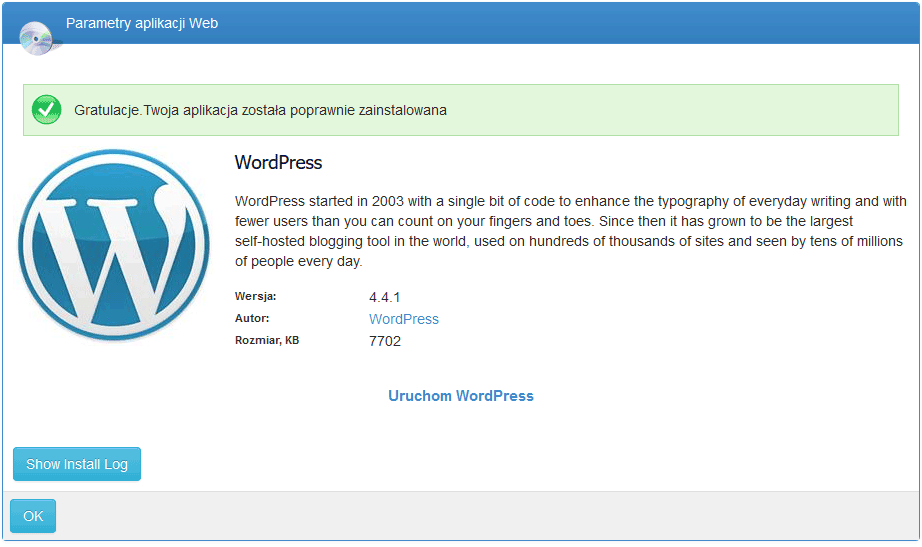The image size is (922, 547).
Task: Click the Rozmiar, KB label
Action: point(267,341)
